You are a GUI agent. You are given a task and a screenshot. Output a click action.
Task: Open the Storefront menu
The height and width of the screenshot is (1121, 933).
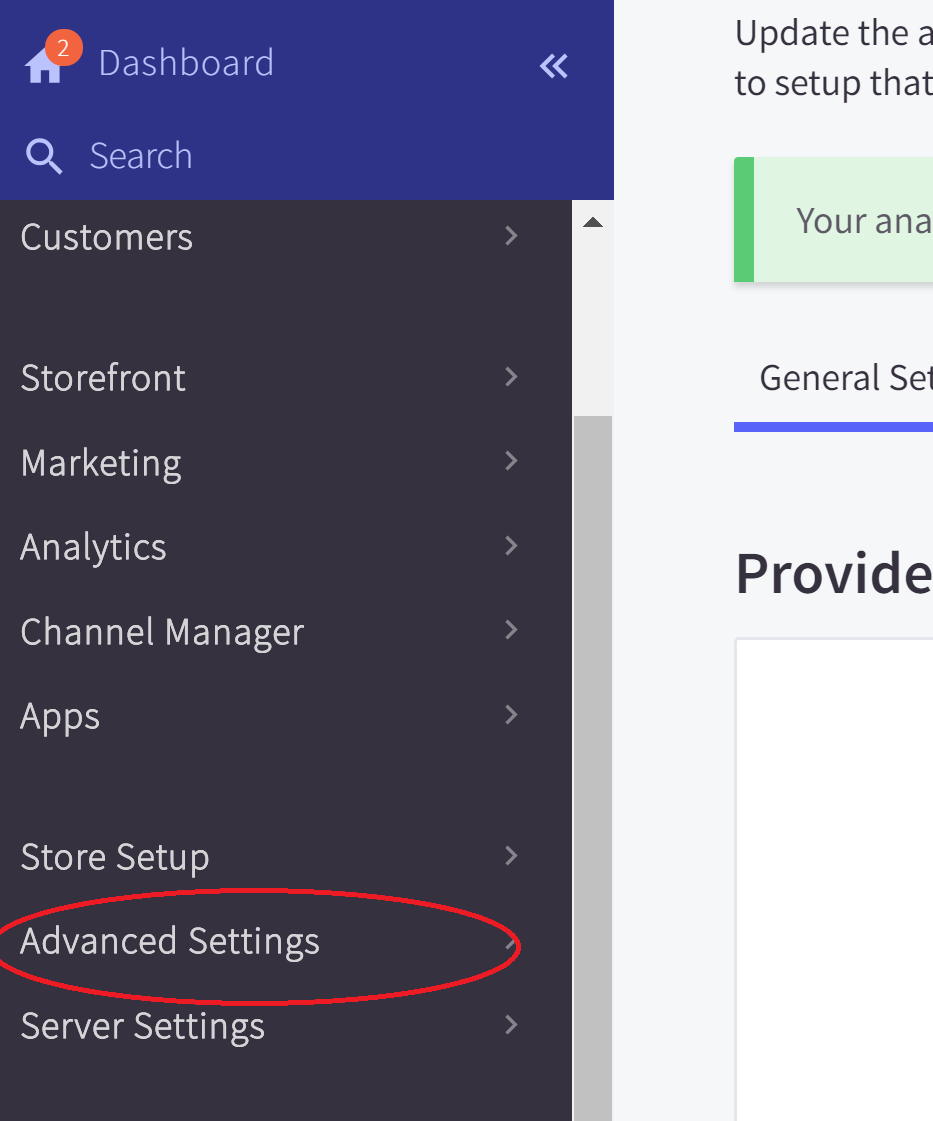click(103, 378)
